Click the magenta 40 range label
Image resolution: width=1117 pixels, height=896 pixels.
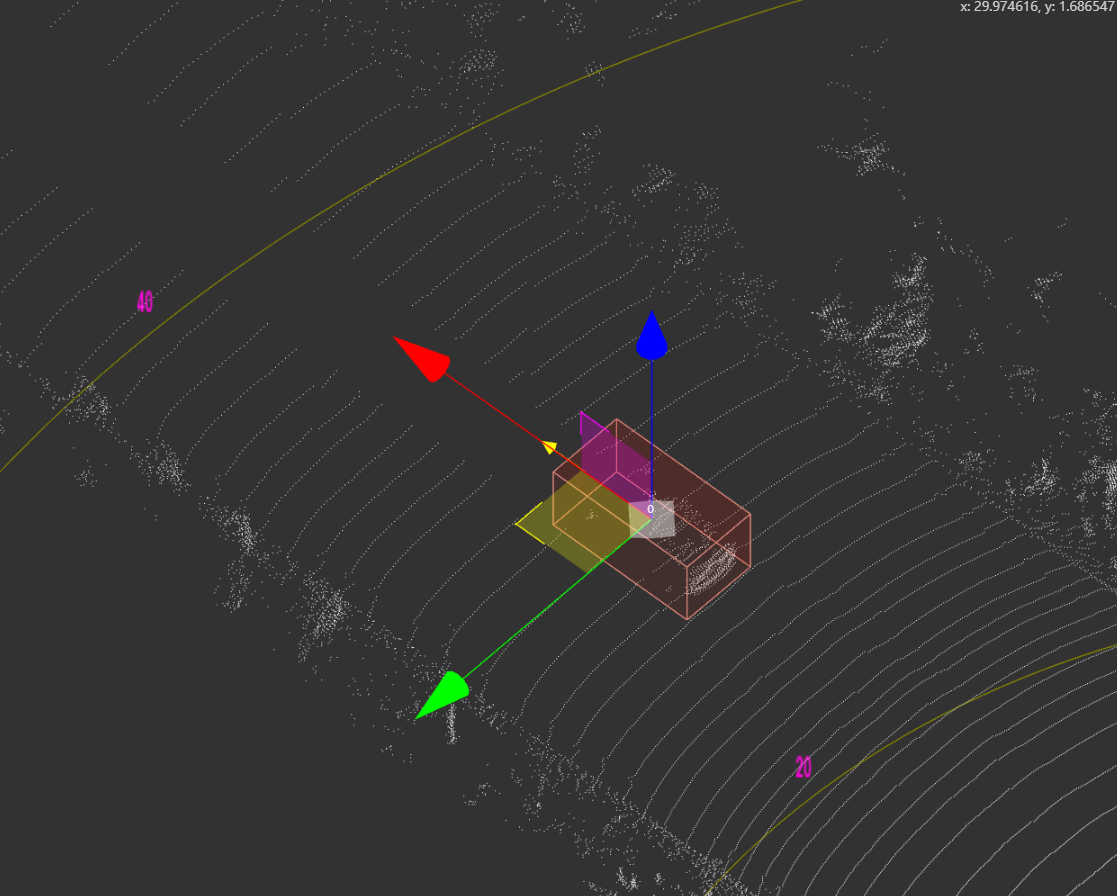coord(145,302)
